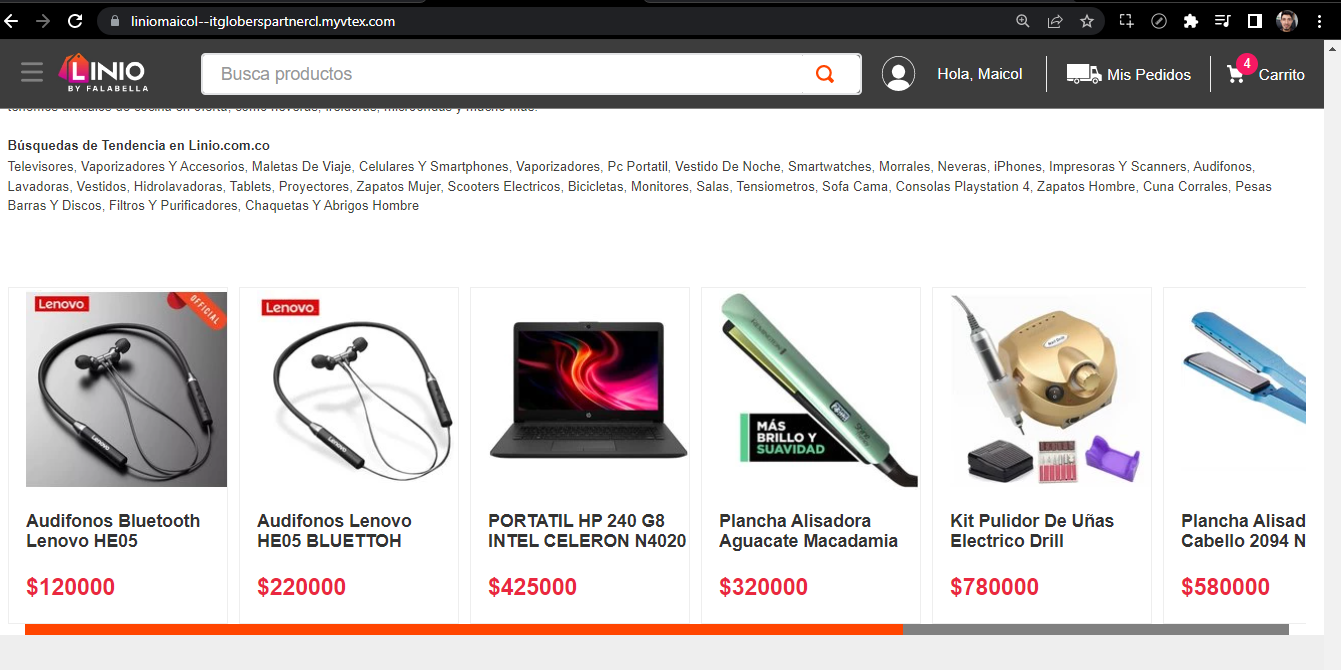Image resolution: width=1341 pixels, height=670 pixels.
Task: Bookmark page with the star icon
Action: click(x=1087, y=21)
